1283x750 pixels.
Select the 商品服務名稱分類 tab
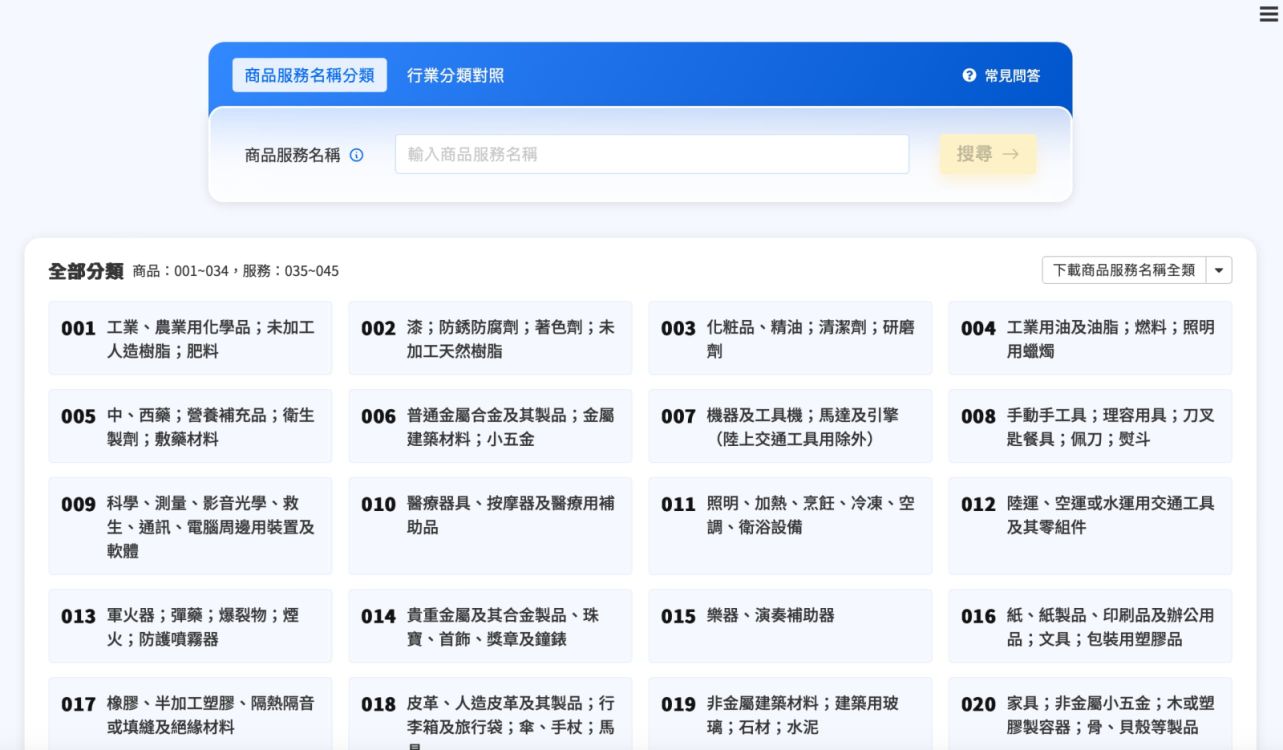coord(309,76)
